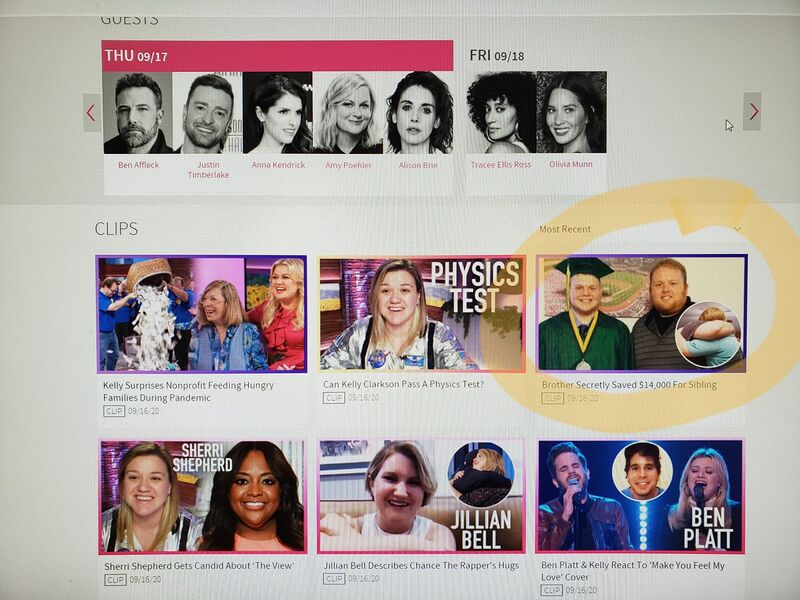Play the Ben Platt clip thumbnail
The image size is (800, 600).
coord(640,496)
